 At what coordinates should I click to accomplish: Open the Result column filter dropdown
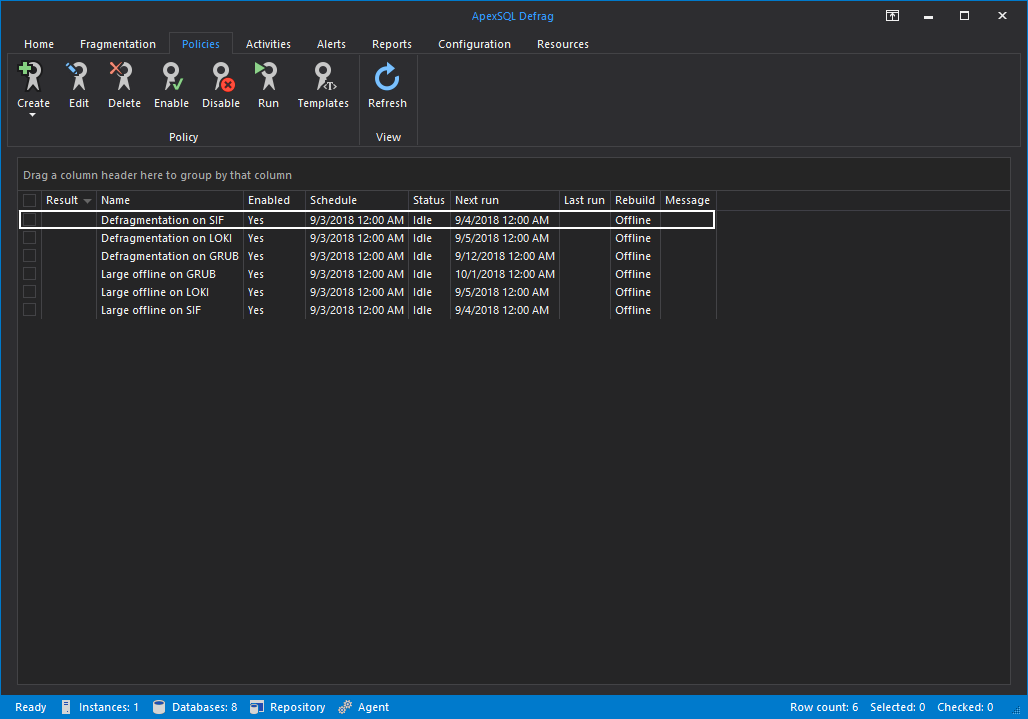tap(88, 201)
